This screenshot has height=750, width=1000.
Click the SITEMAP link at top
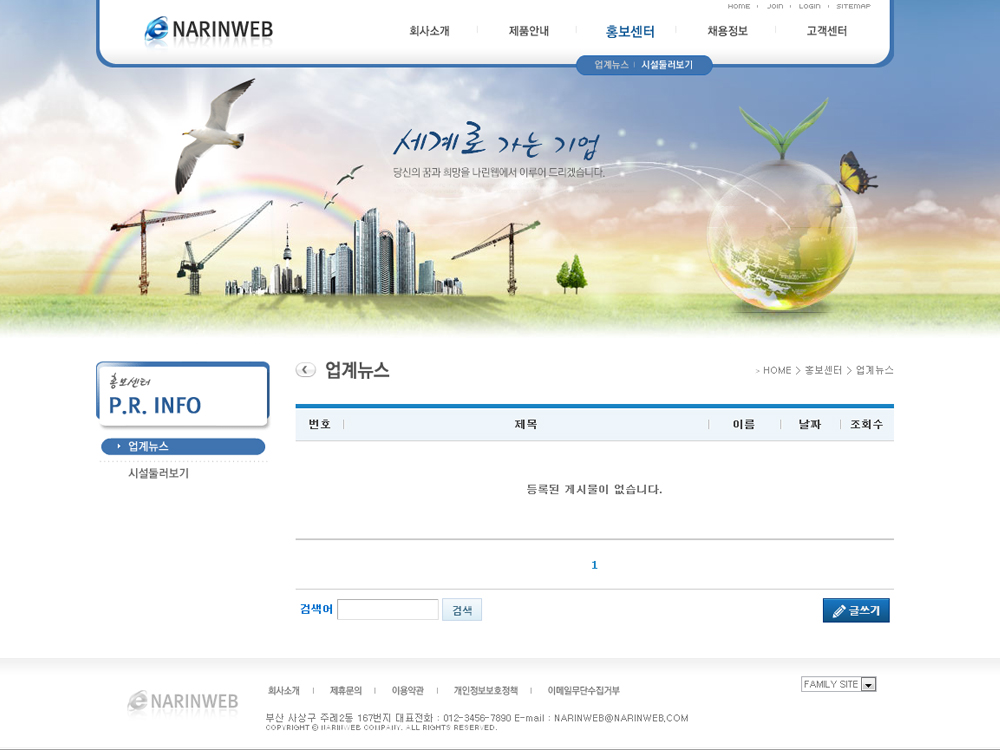coord(853,6)
